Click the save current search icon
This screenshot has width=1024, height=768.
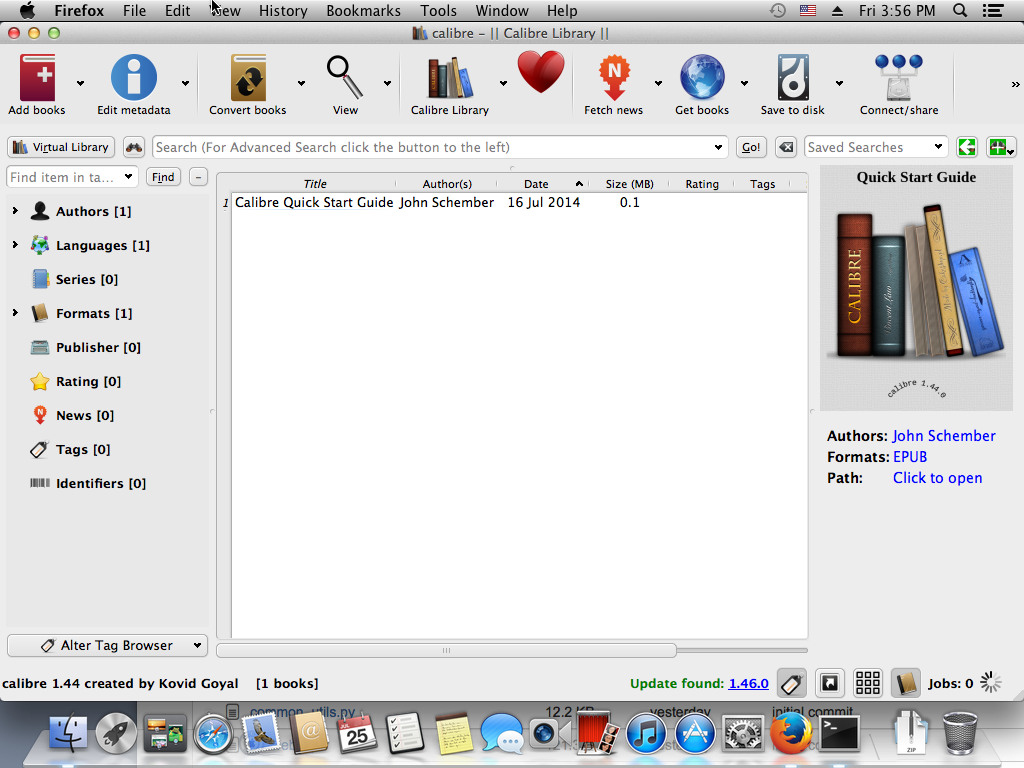1001,147
